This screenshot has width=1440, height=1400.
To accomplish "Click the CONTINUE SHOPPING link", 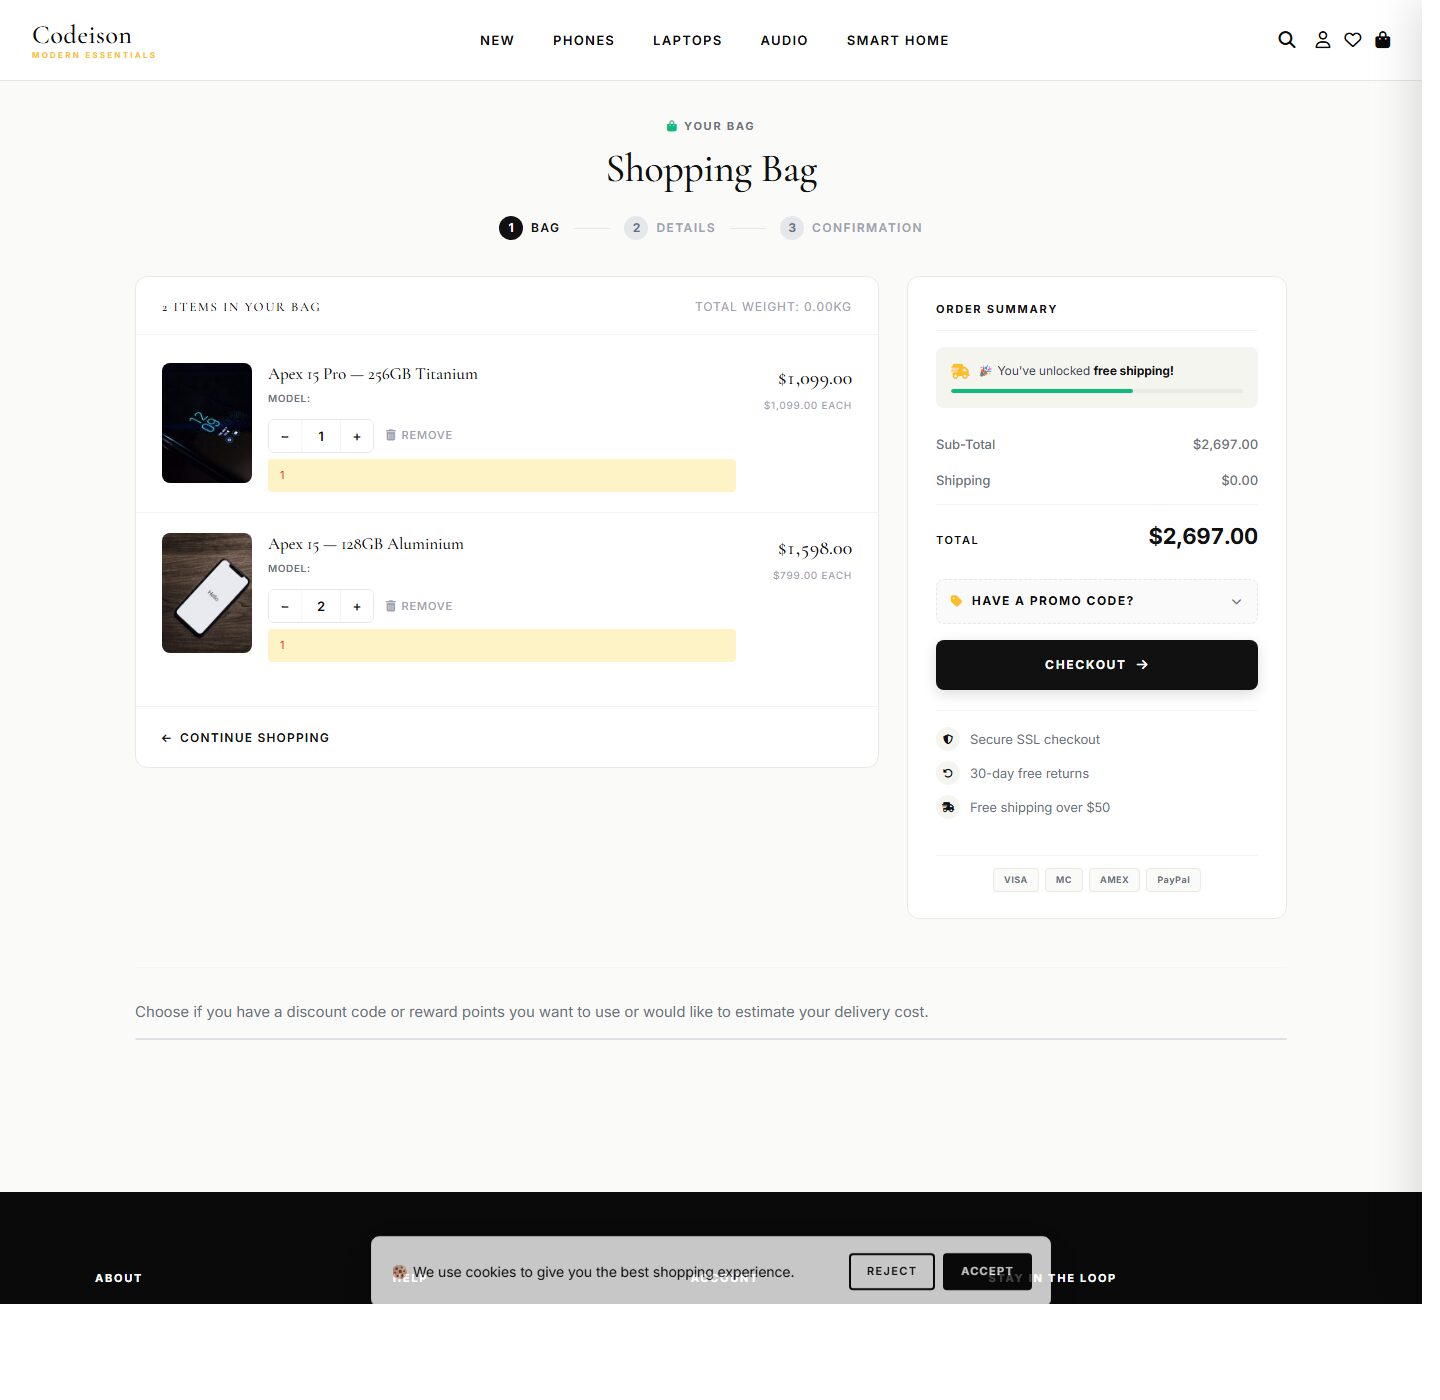I will coord(245,737).
